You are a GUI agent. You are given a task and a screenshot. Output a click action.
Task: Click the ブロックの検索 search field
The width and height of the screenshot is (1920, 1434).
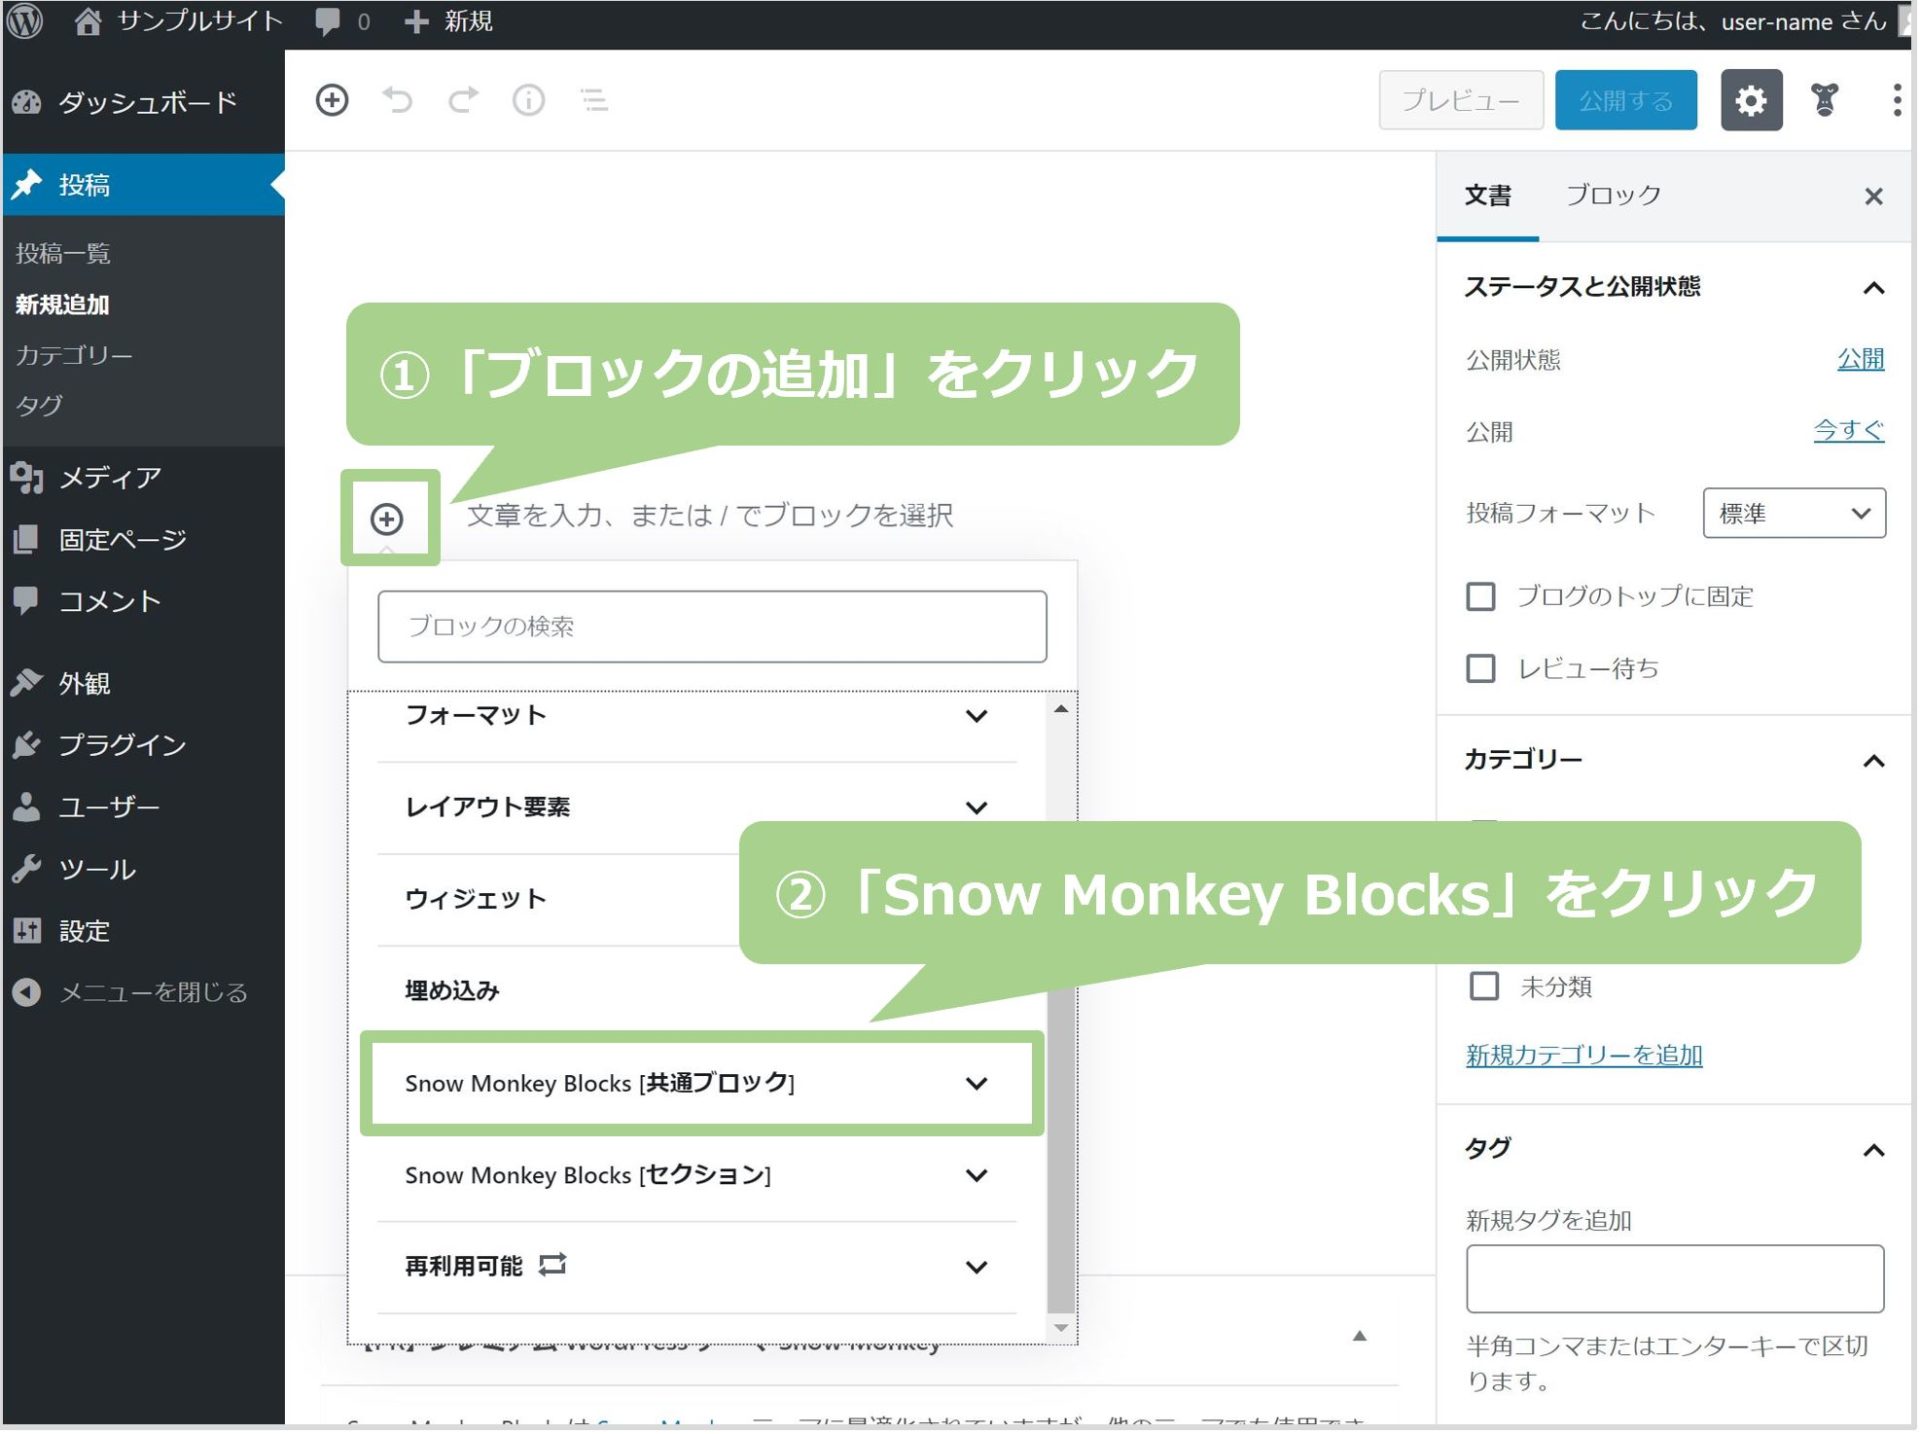712,626
